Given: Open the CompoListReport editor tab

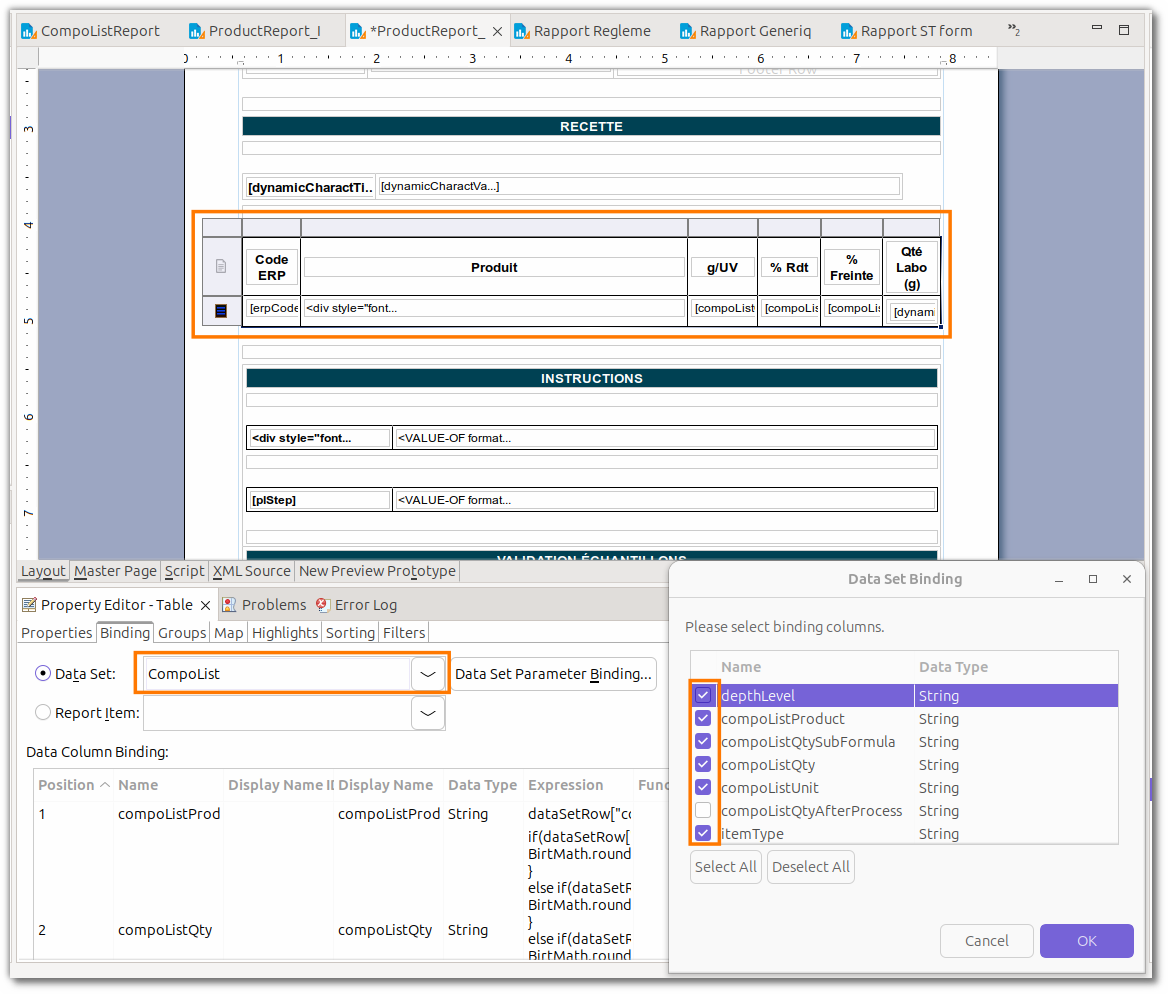Looking at the screenshot, I should [91, 31].
